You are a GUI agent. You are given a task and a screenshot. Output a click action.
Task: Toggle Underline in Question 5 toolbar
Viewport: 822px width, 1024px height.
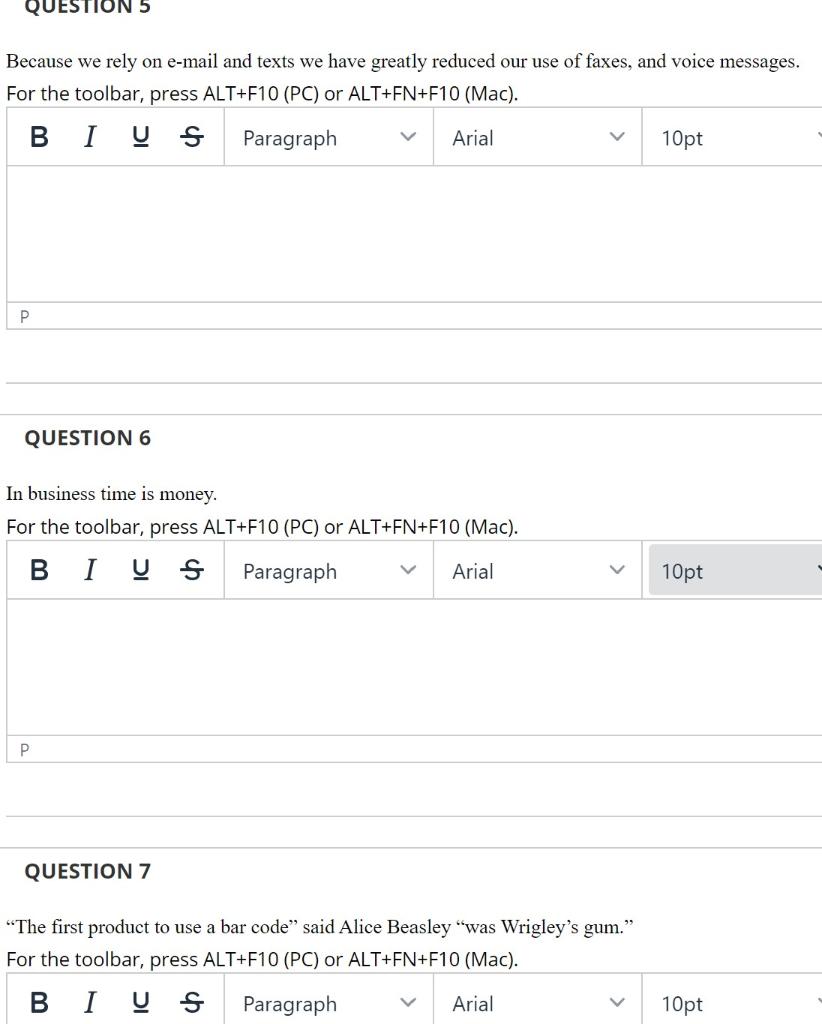[x=139, y=138]
